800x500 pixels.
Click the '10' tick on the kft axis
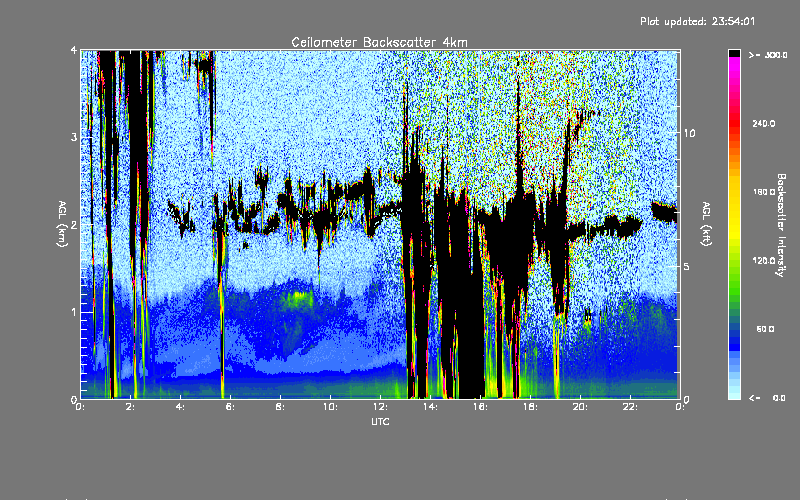point(689,133)
